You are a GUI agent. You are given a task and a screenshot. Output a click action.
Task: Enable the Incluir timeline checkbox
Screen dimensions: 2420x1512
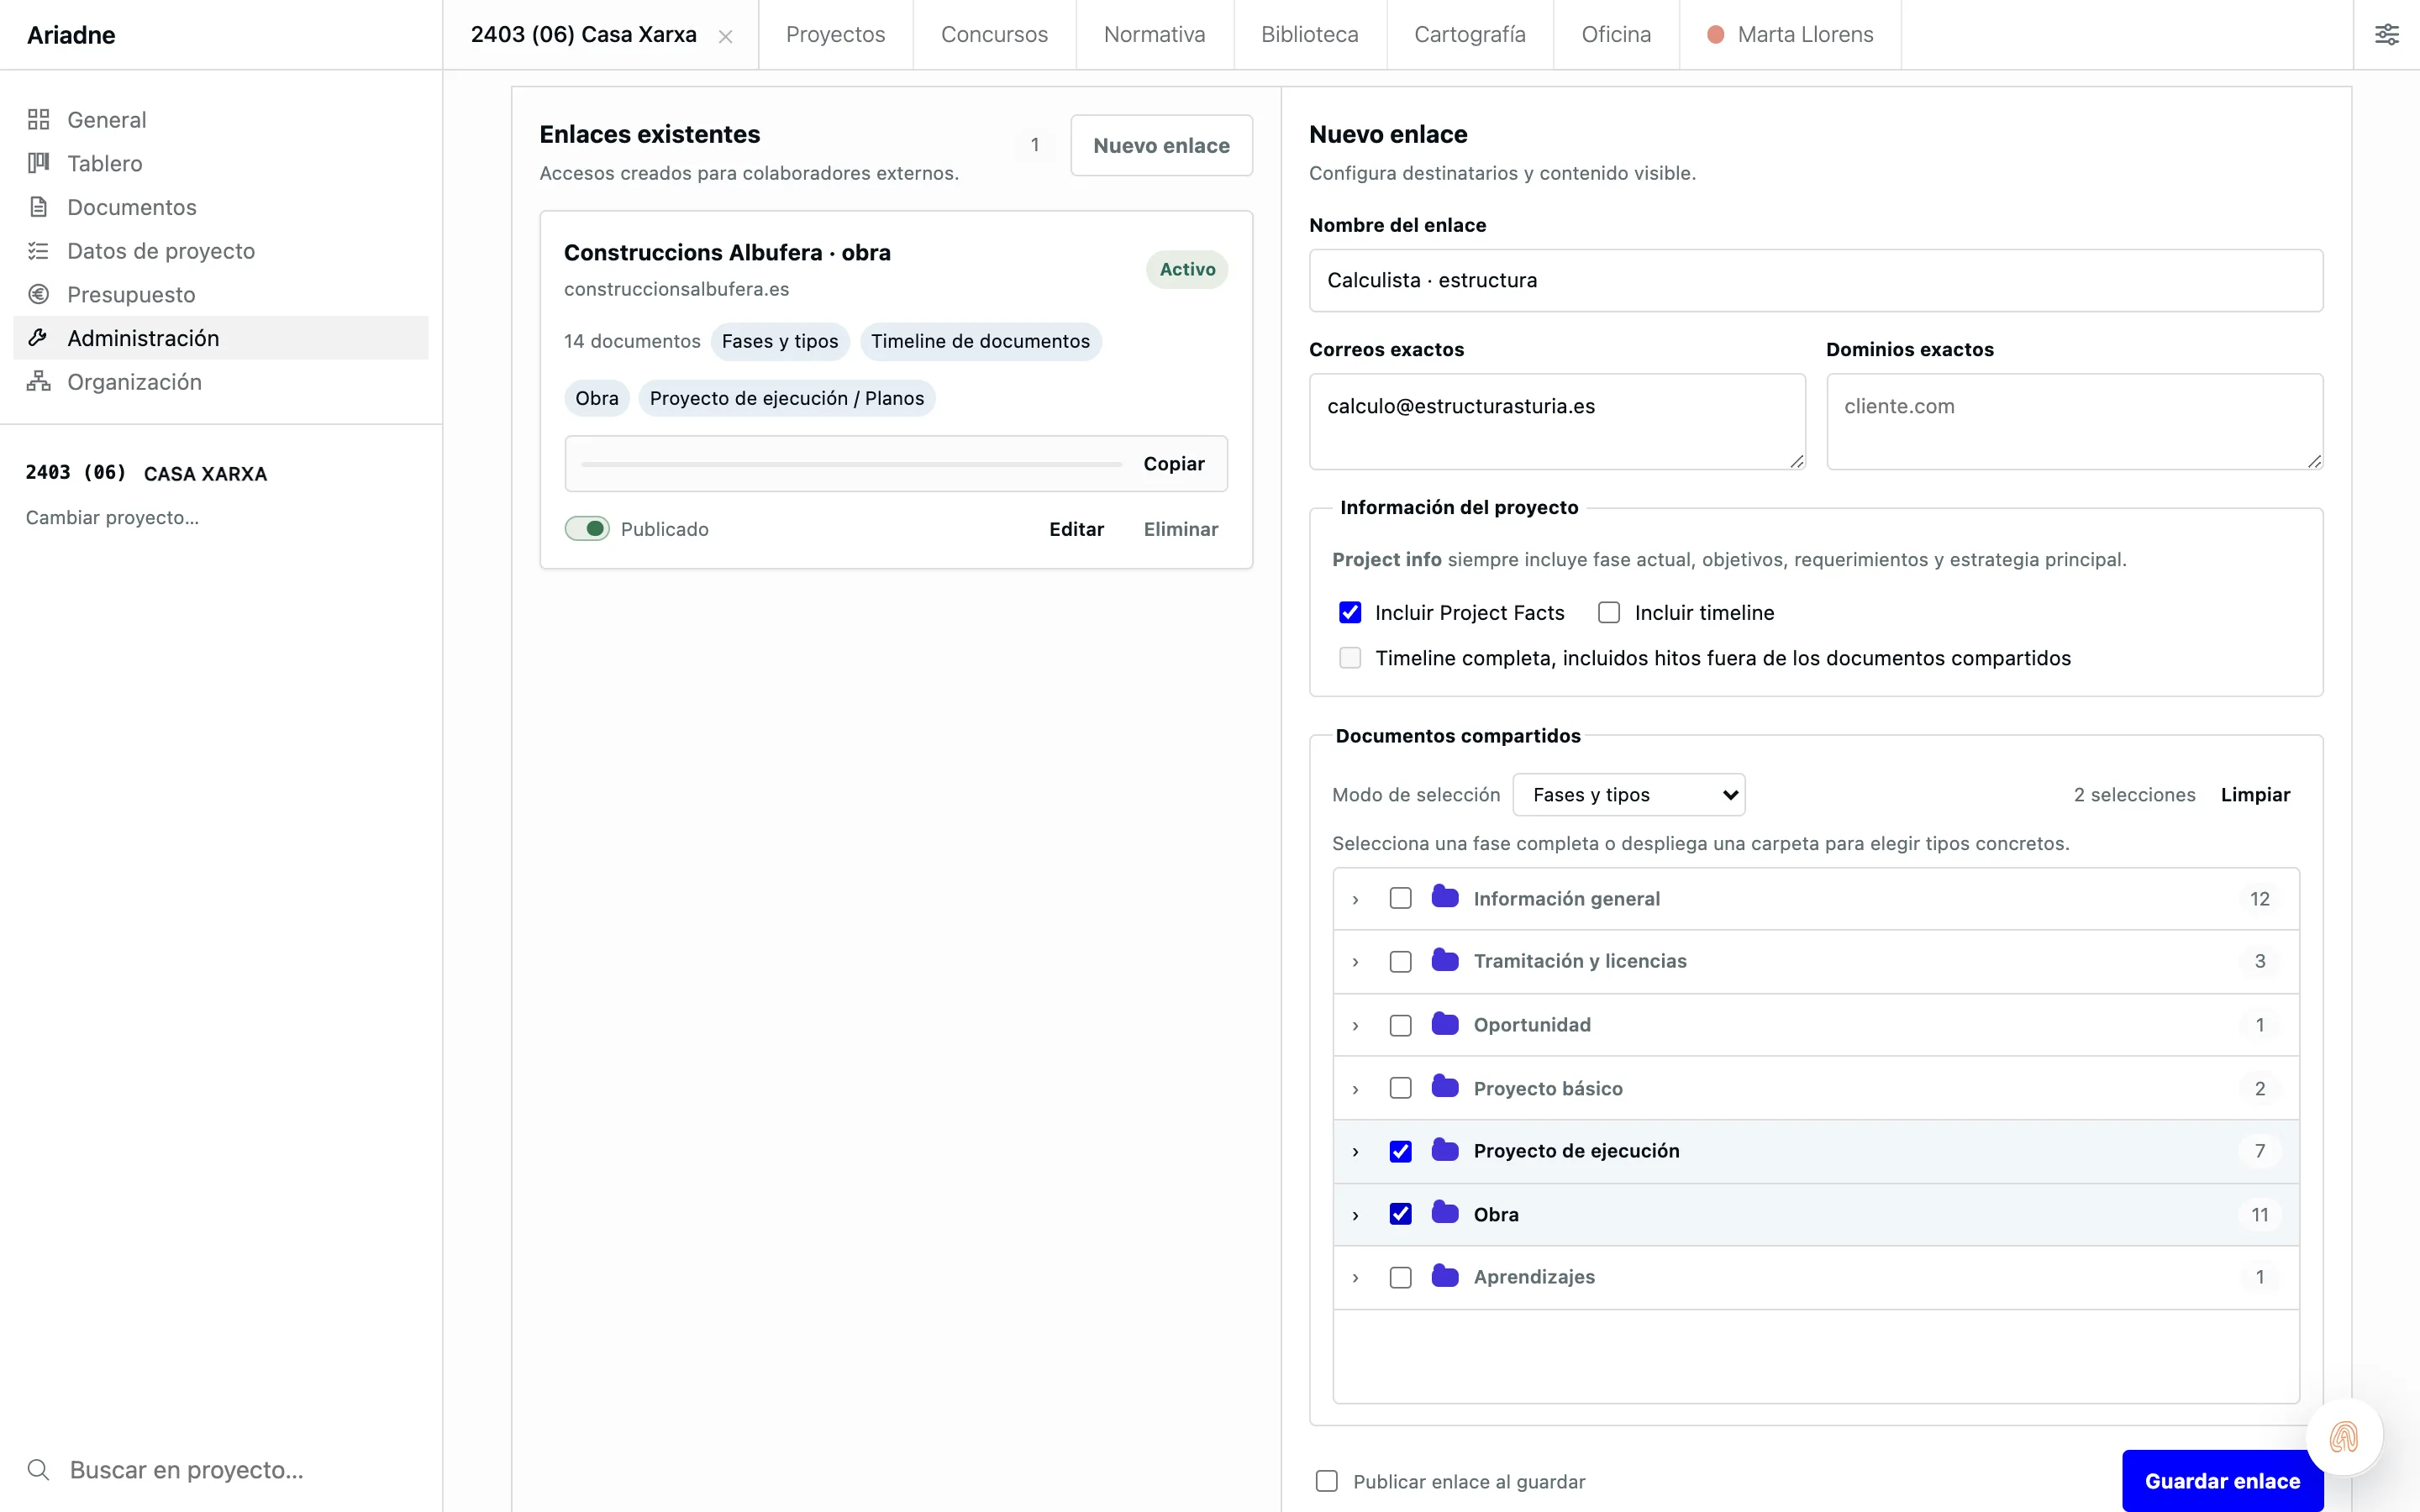click(1609, 613)
